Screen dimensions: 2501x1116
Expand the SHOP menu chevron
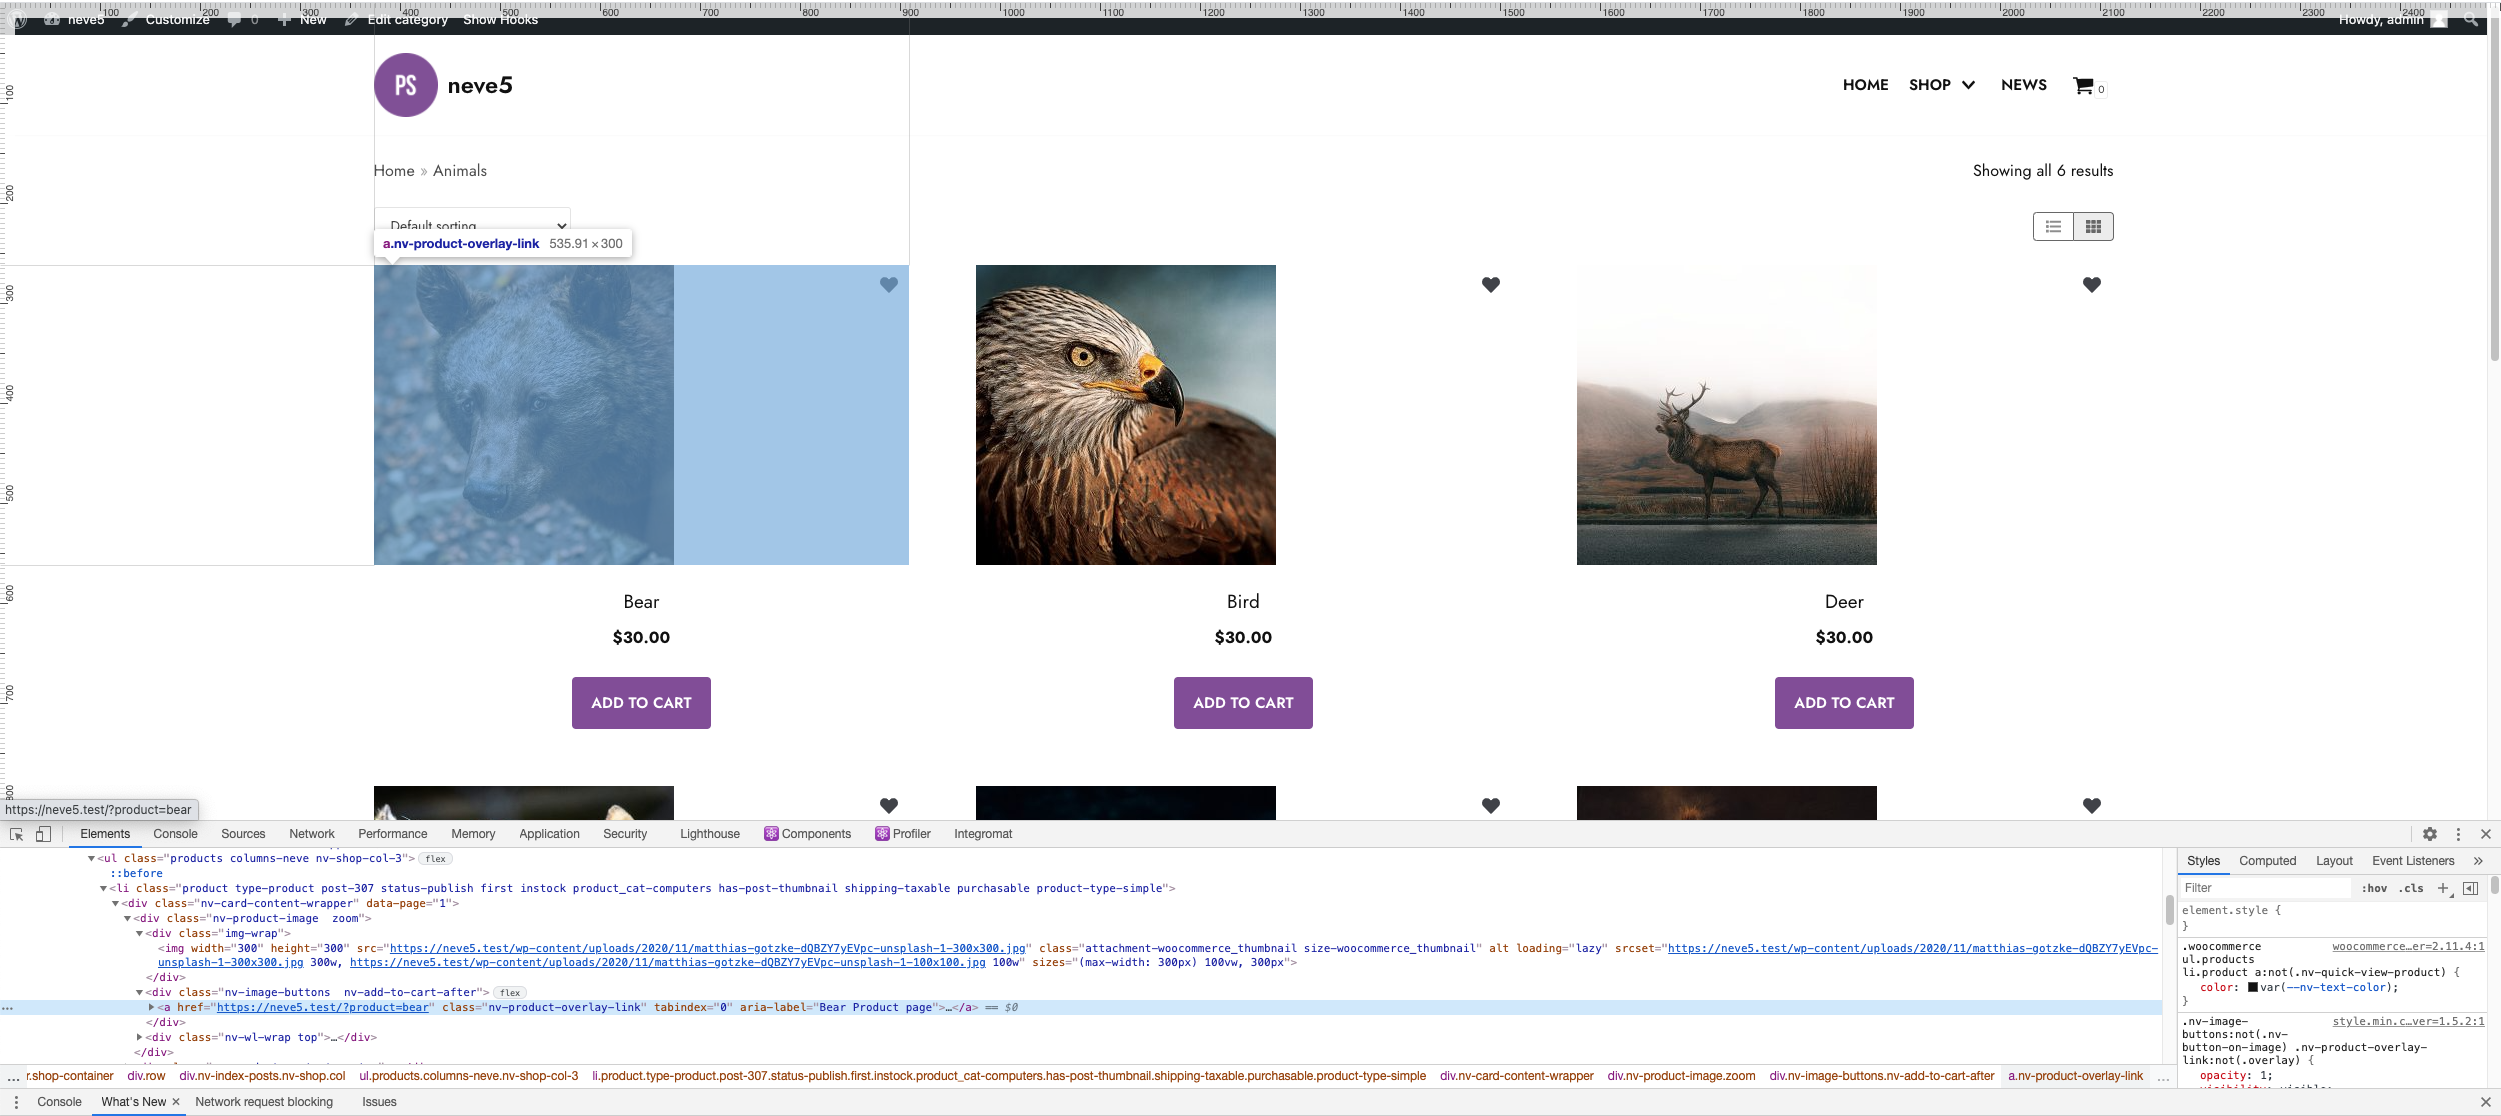[1969, 85]
